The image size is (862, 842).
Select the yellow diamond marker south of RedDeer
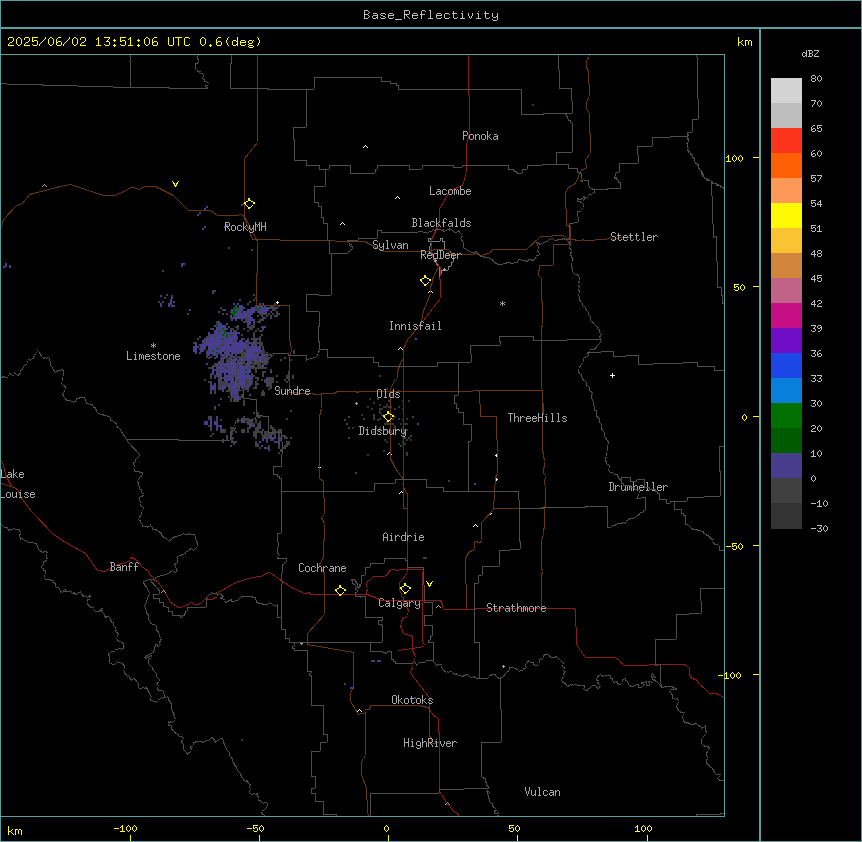tap(426, 280)
